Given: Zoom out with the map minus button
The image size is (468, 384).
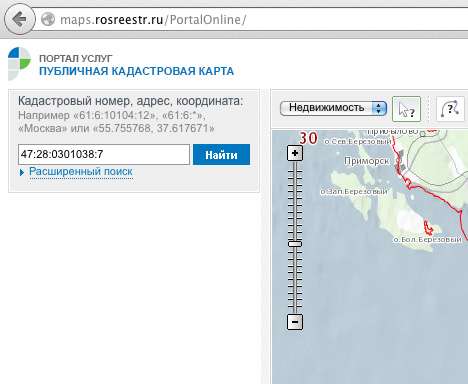Looking at the screenshot, I should pyautogui.click(x=295, y=322).
